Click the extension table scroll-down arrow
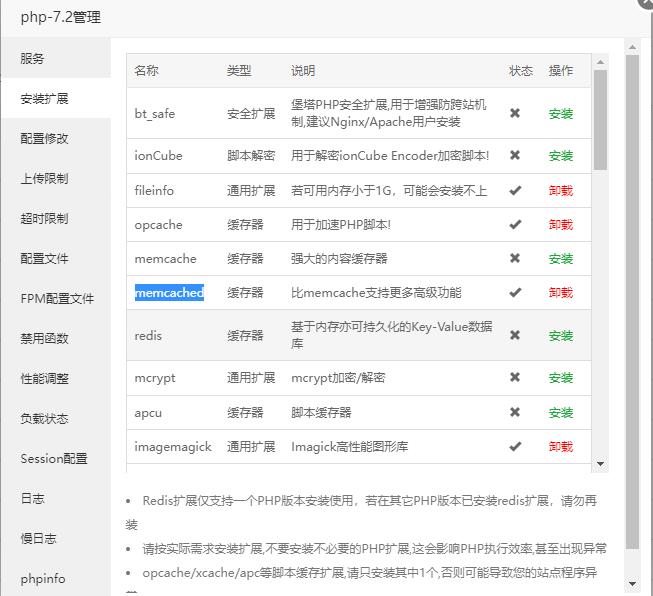Image resolution: width=653 pixels, height=596 pixels. tap(600, 464)
